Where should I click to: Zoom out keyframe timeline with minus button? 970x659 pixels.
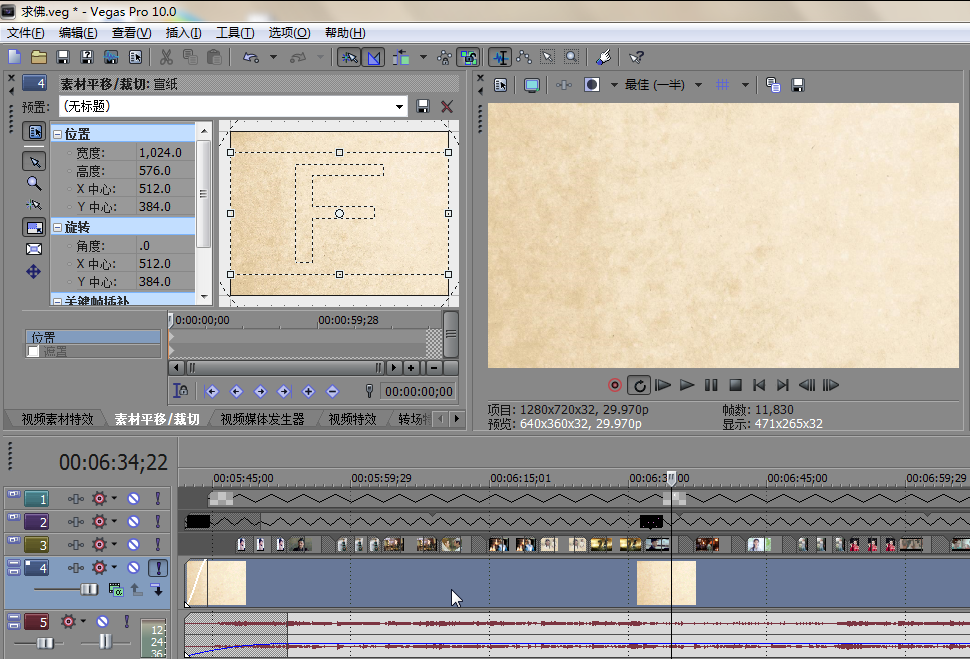(x=434, y=368)
